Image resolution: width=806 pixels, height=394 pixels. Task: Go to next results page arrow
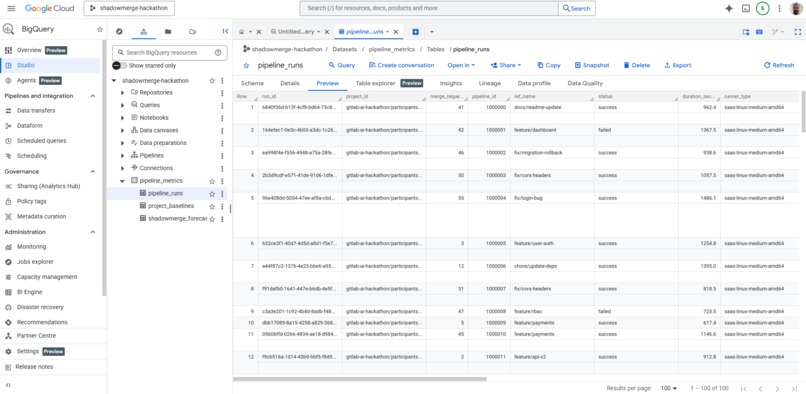tap(777, 388)
